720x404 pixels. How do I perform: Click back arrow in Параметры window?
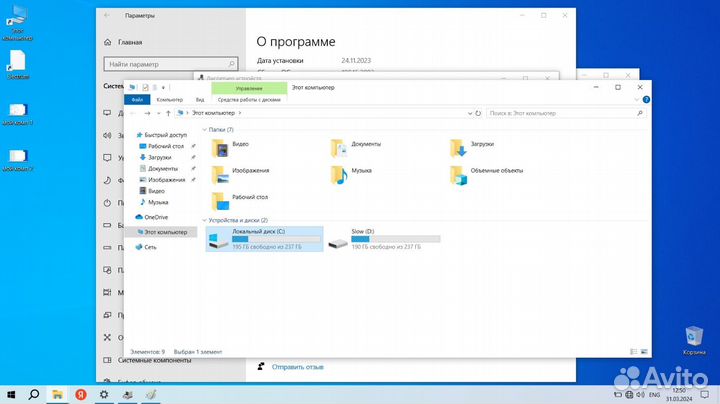pyautogui.click(x=107, y=15)
